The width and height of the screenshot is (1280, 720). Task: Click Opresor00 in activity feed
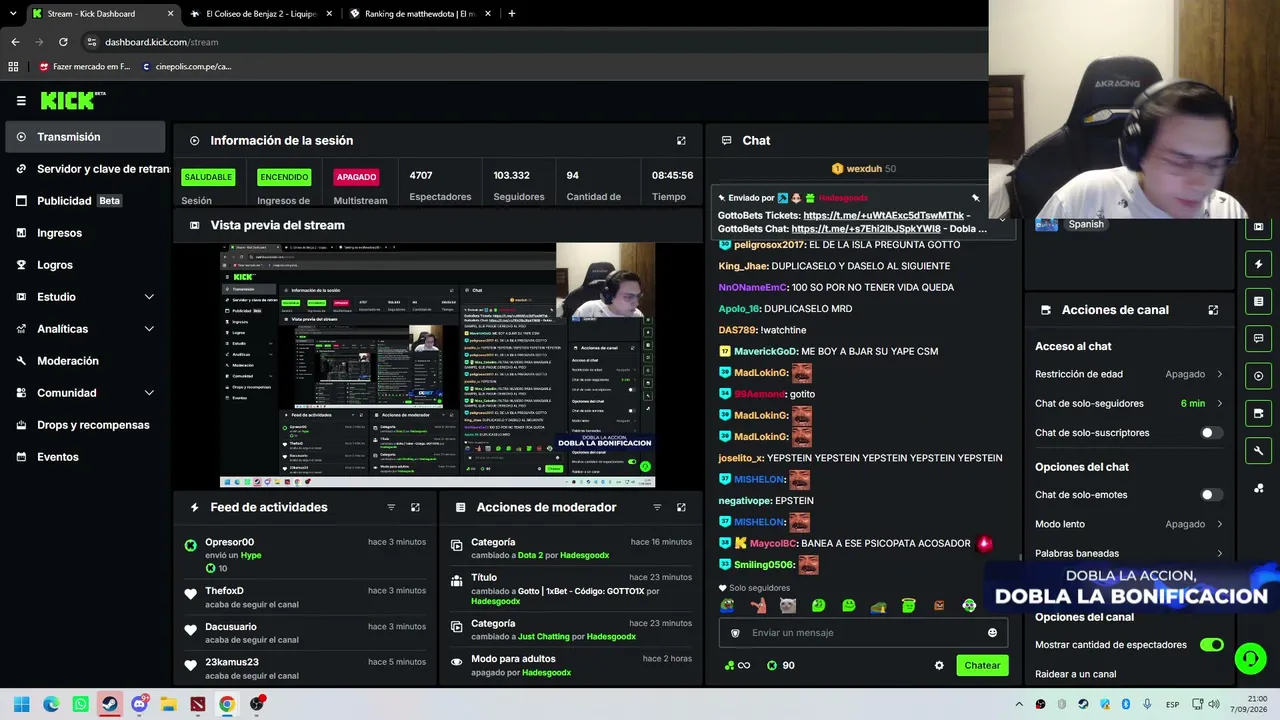(229, 542)
